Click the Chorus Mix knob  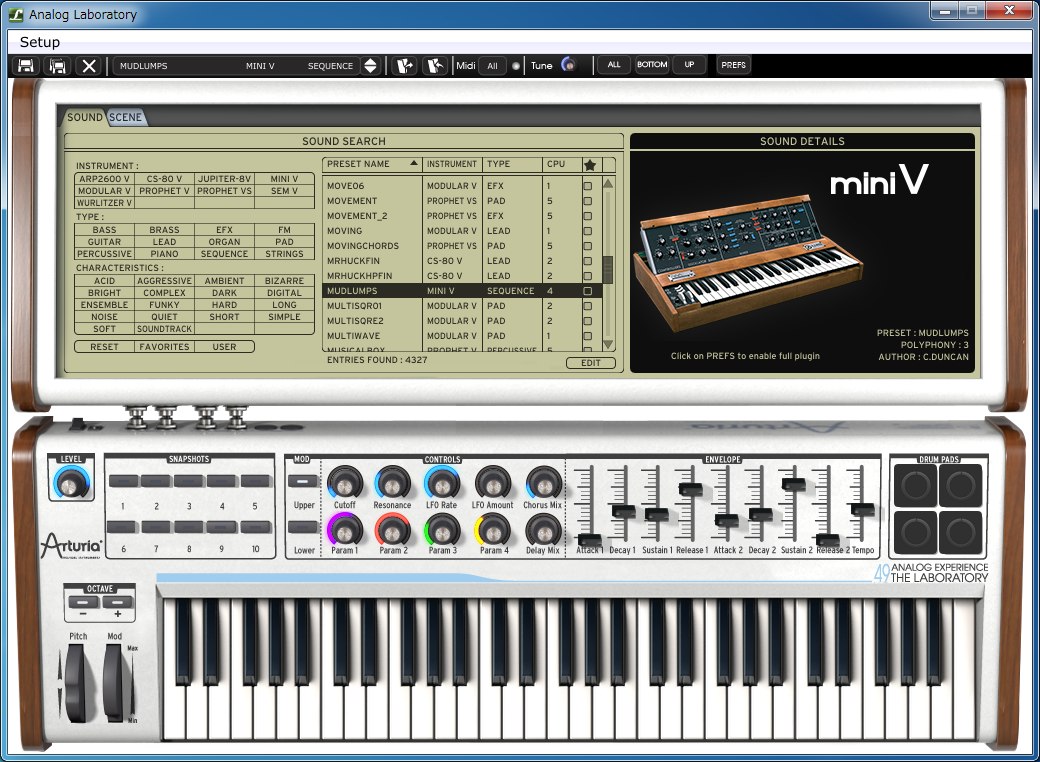543,483
